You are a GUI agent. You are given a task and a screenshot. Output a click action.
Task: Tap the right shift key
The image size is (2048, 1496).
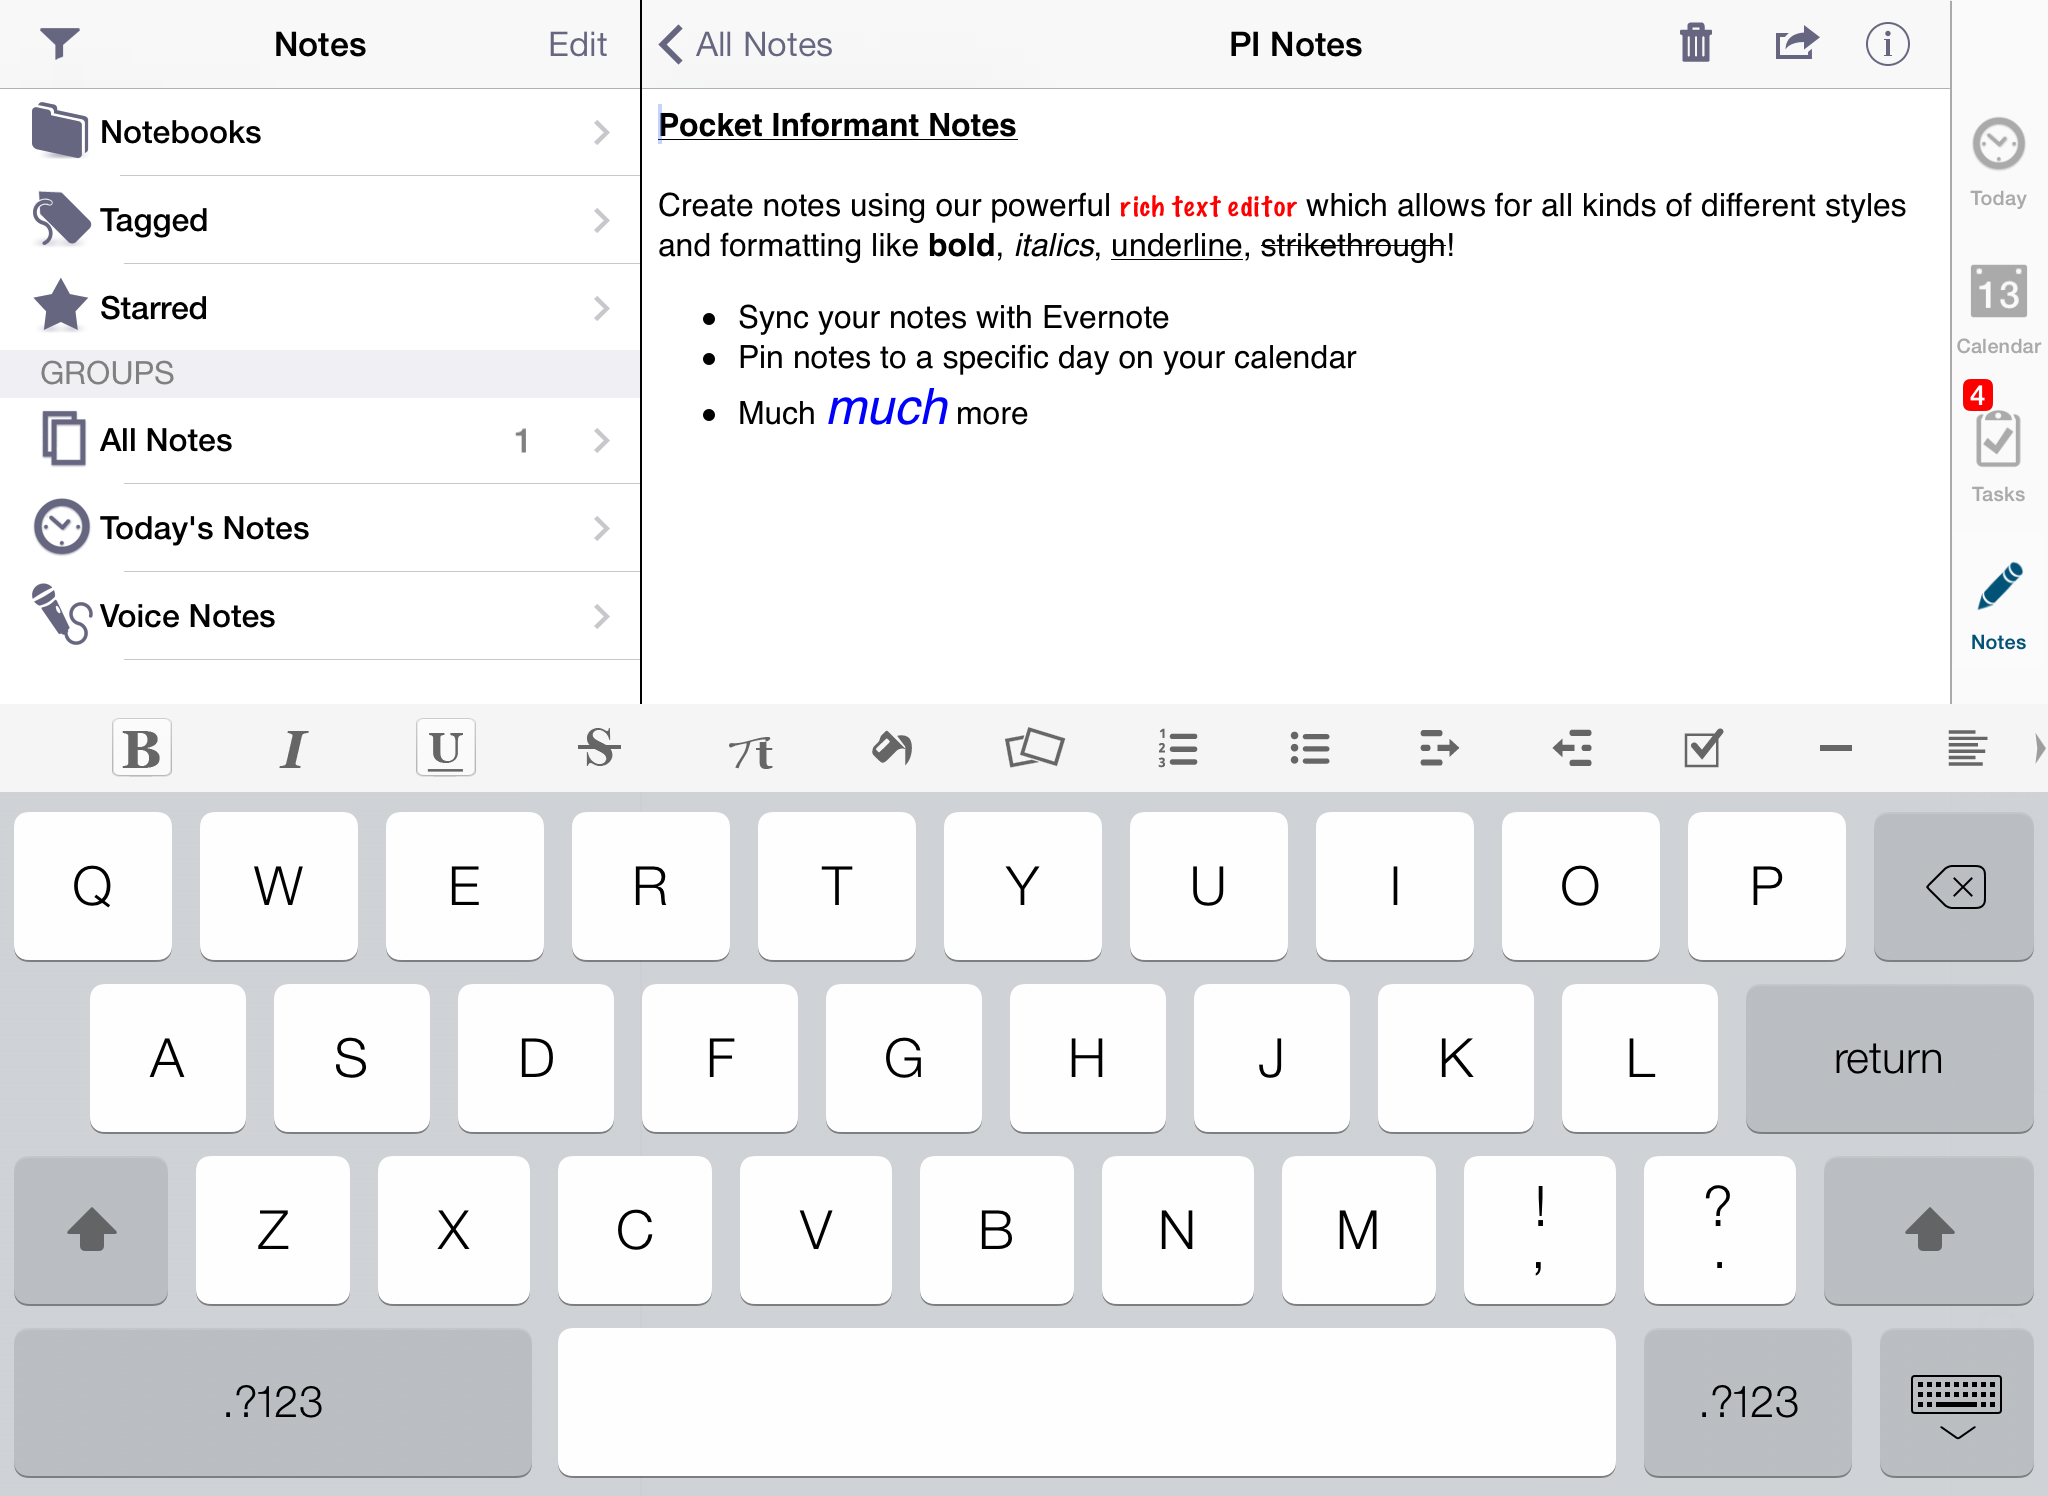(1929, 1230)
